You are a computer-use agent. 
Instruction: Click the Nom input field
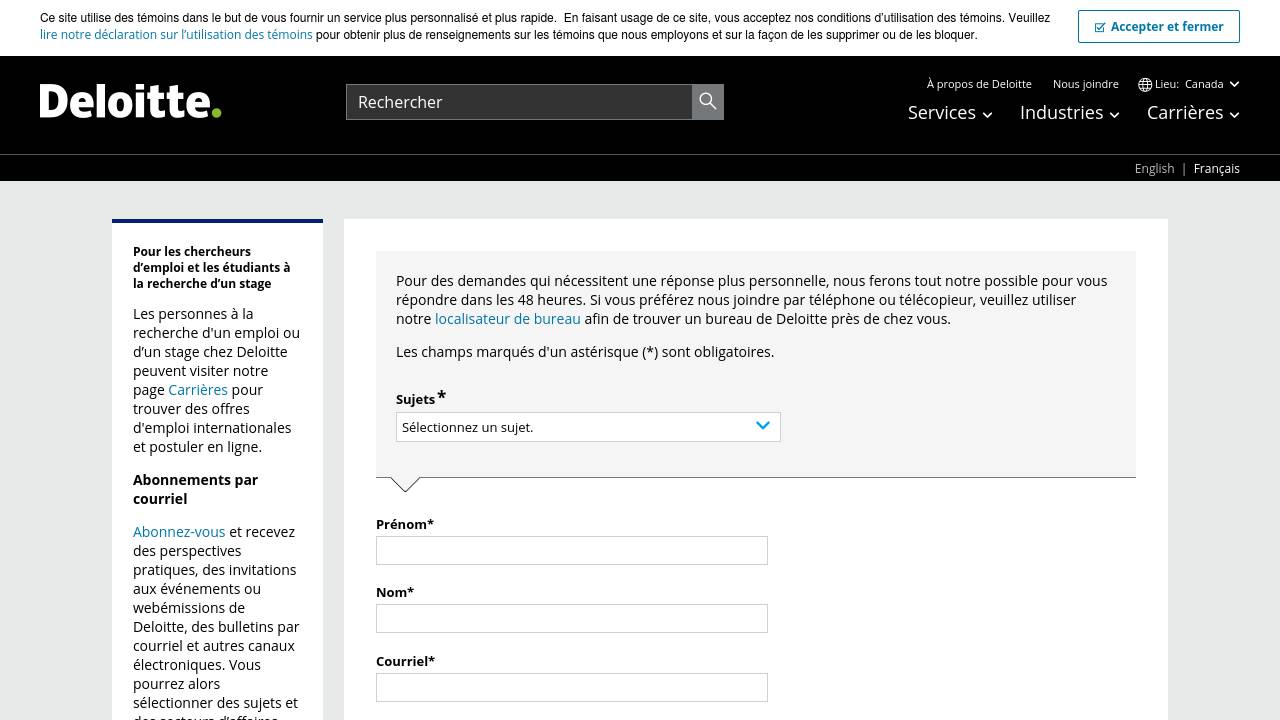(572, 618)
